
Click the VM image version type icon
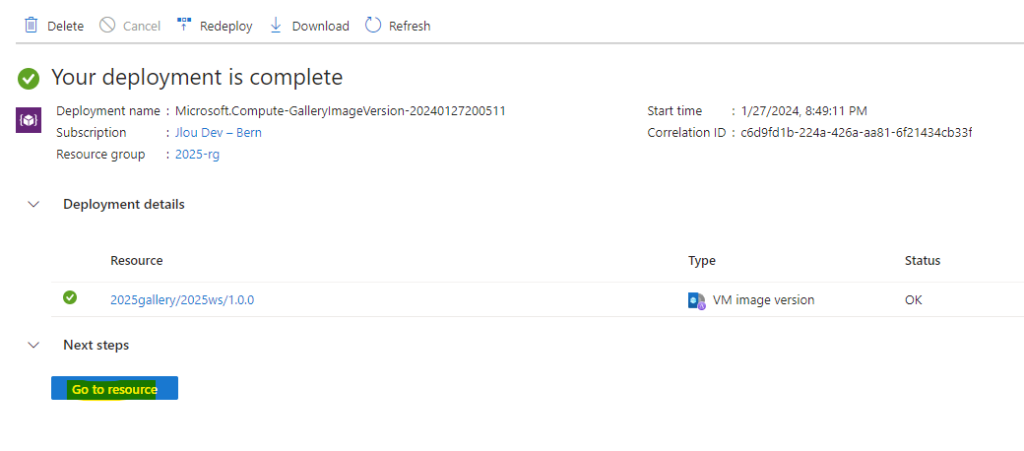(x=697, y=300)
